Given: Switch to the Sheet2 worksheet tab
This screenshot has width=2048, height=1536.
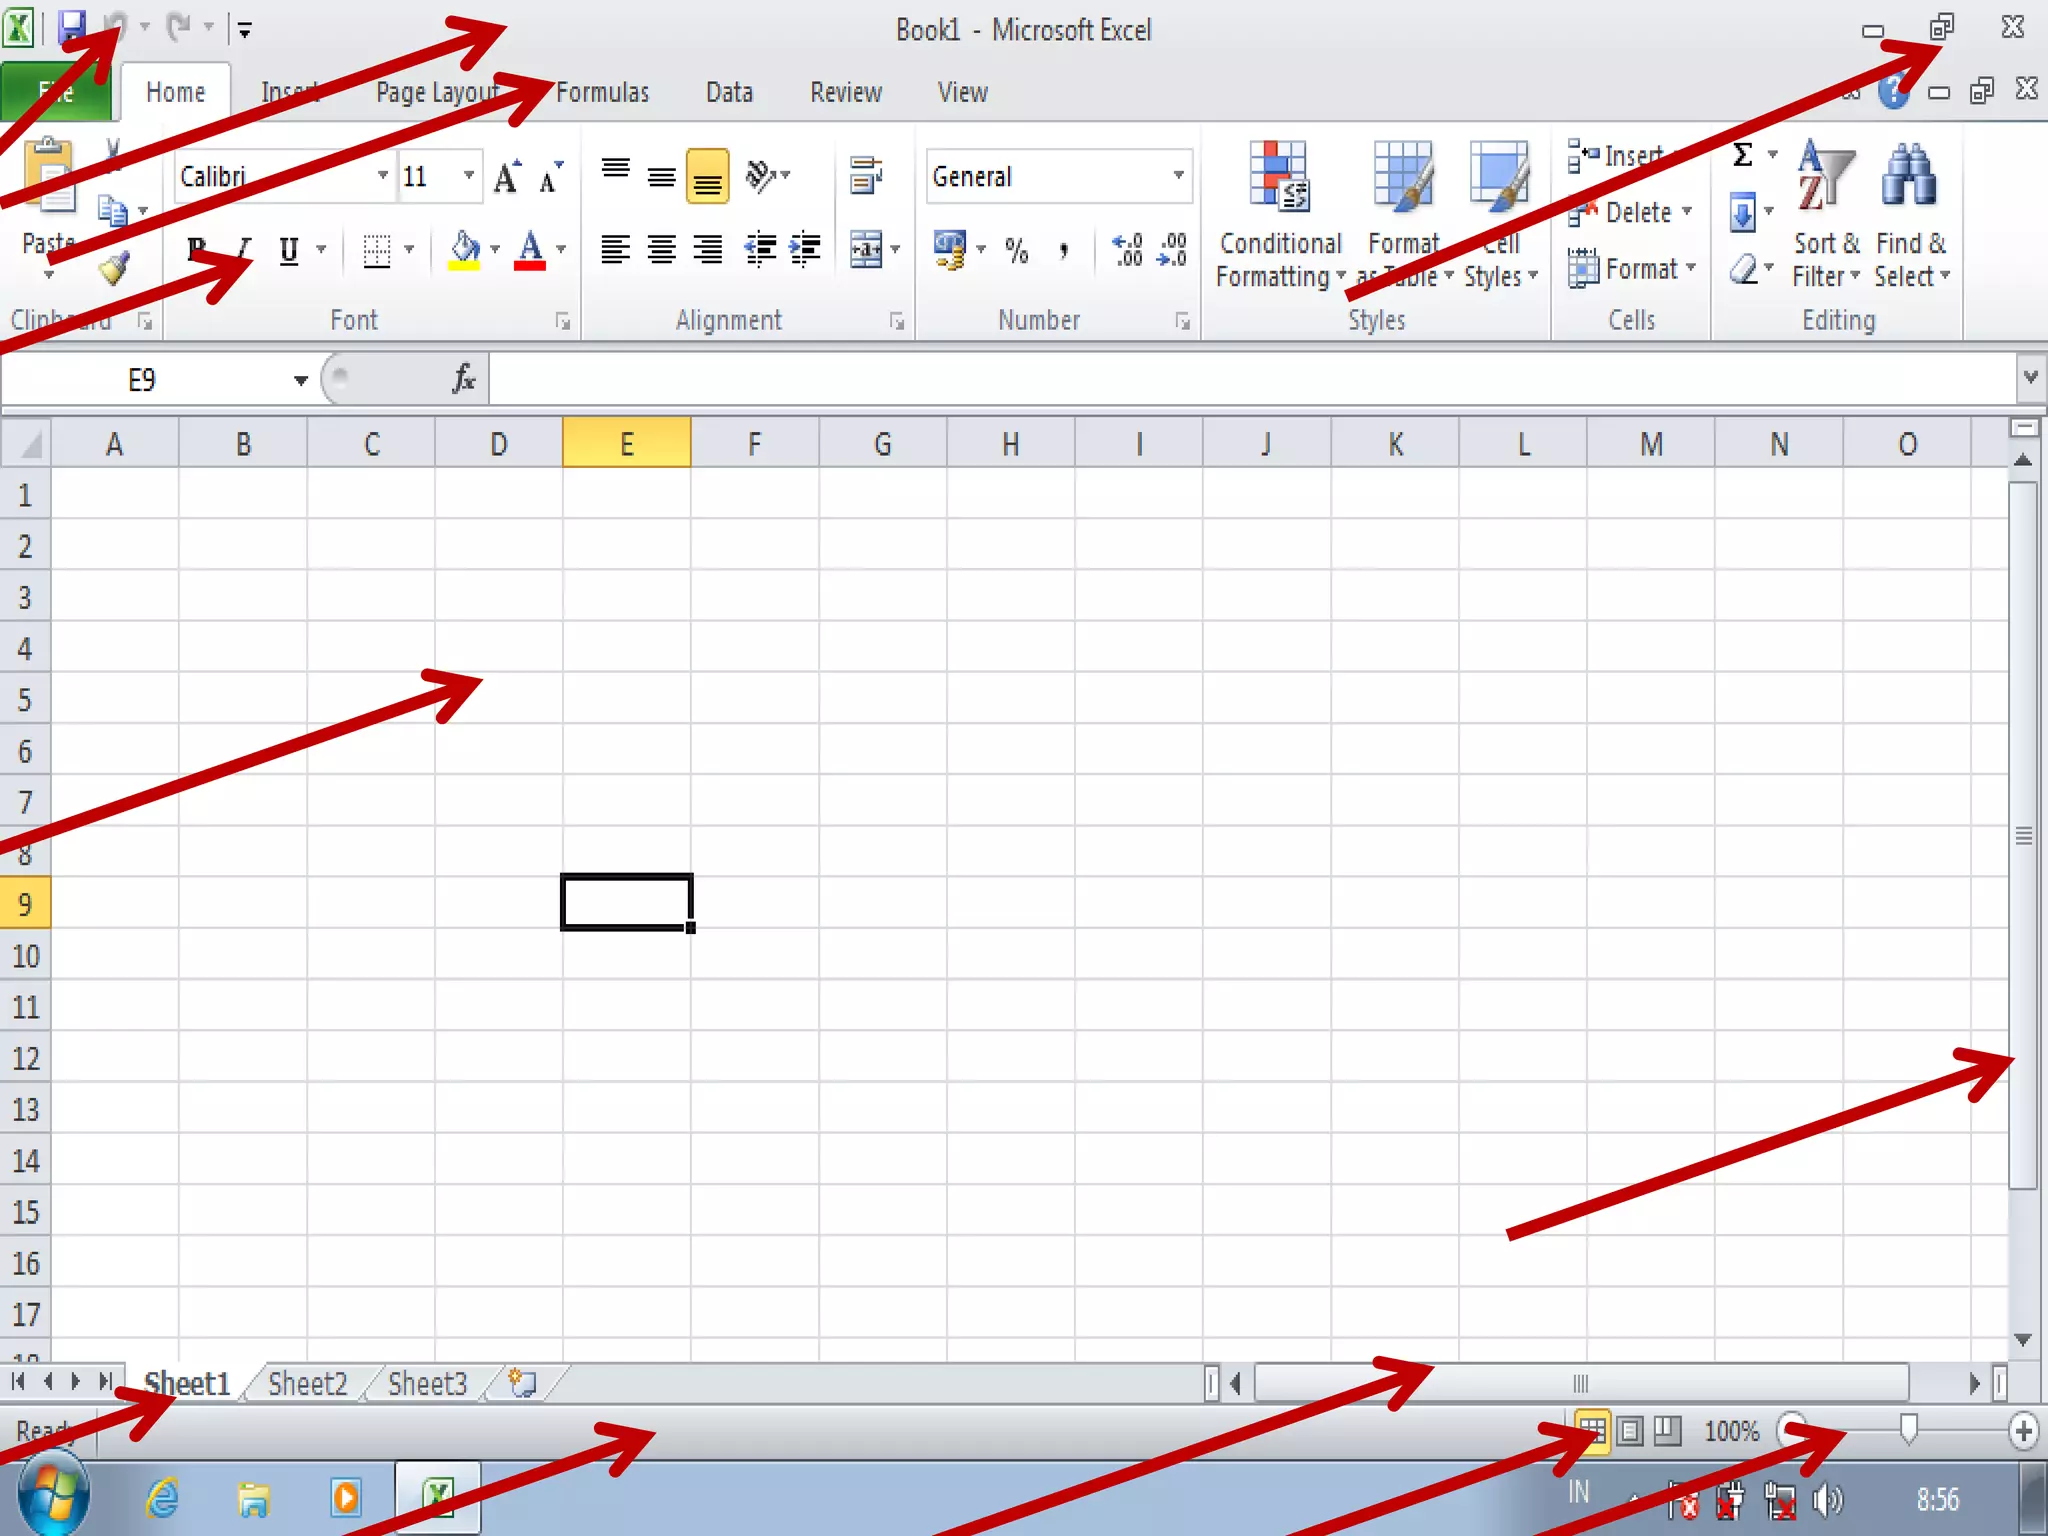Looking at the screenshot, I should click(308, 1384).
